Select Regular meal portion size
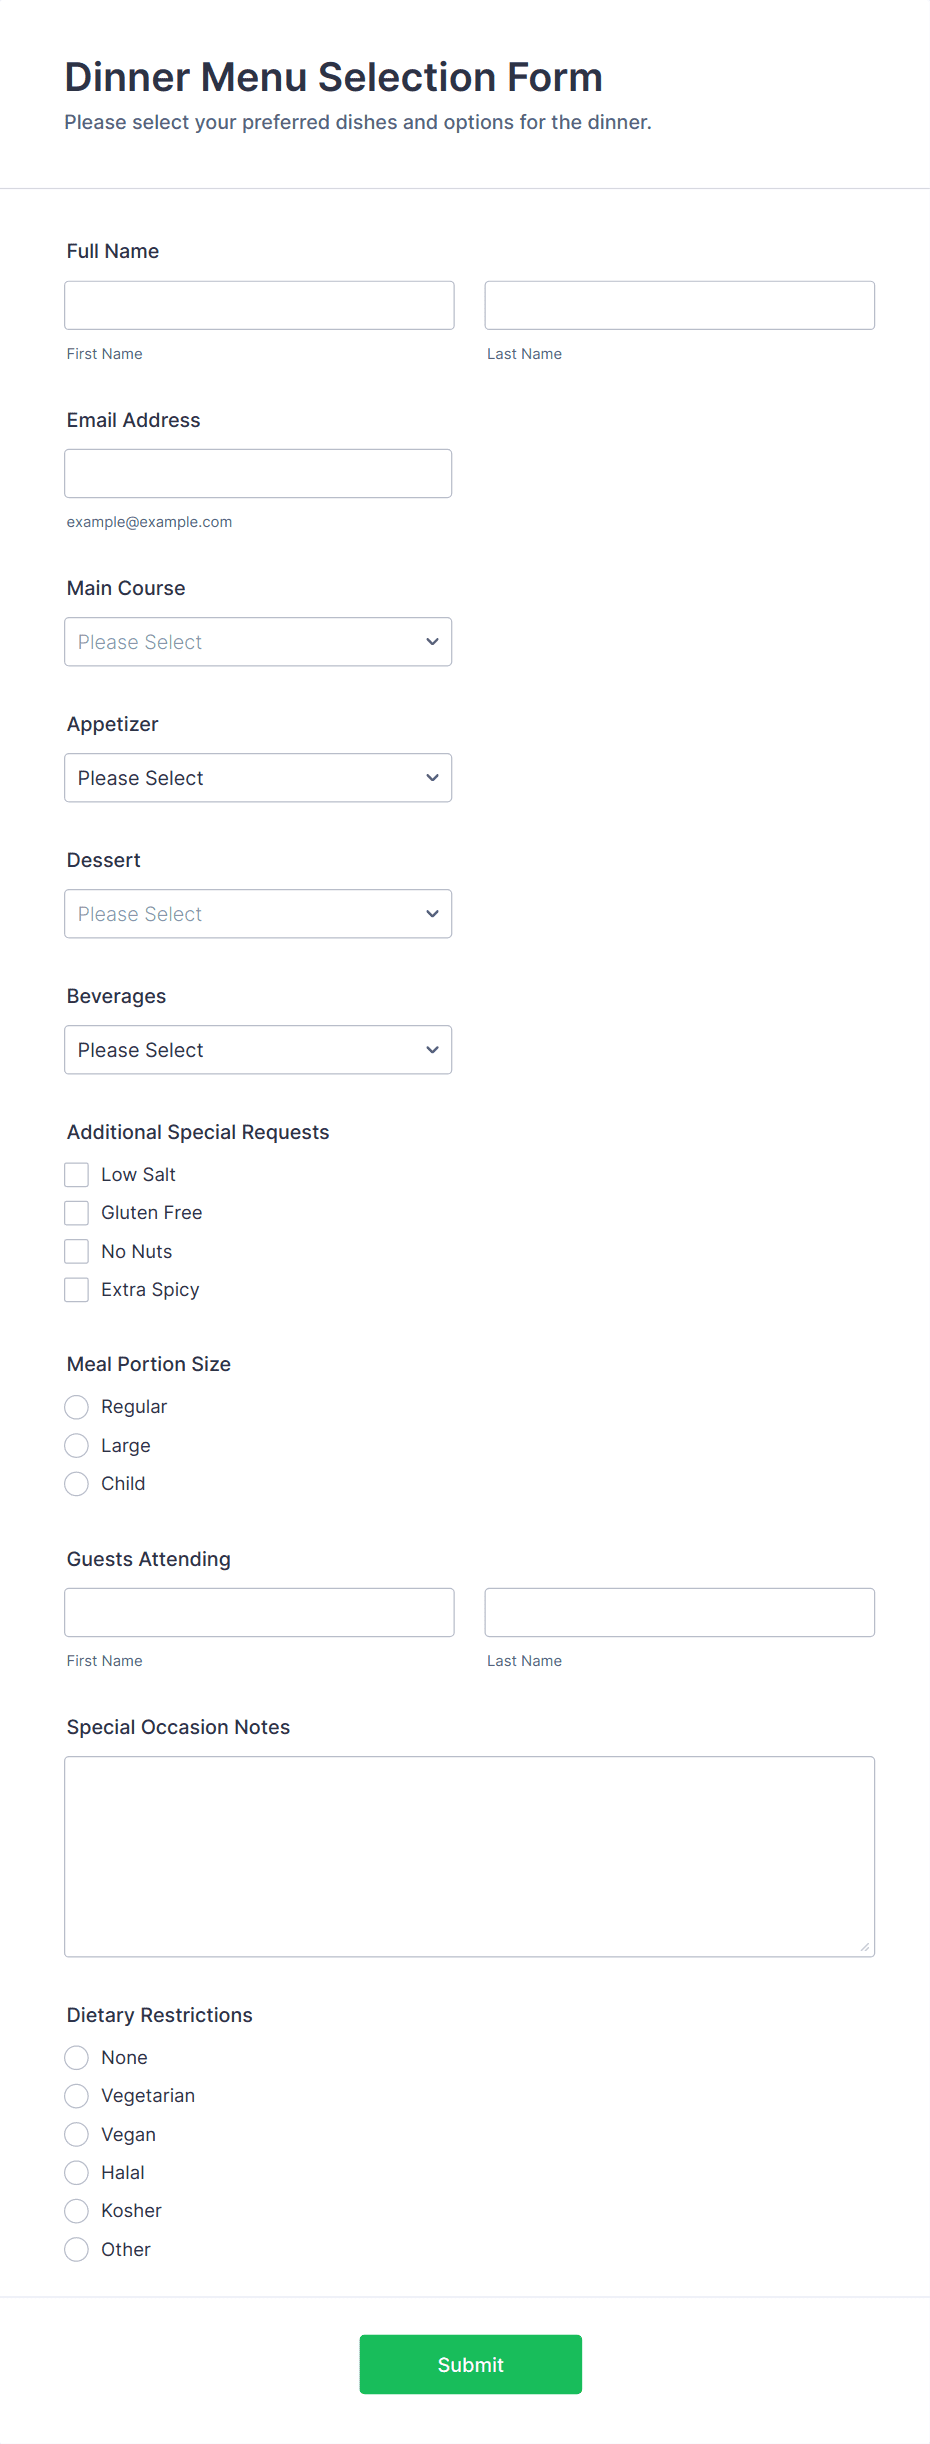 (77, 1407)
